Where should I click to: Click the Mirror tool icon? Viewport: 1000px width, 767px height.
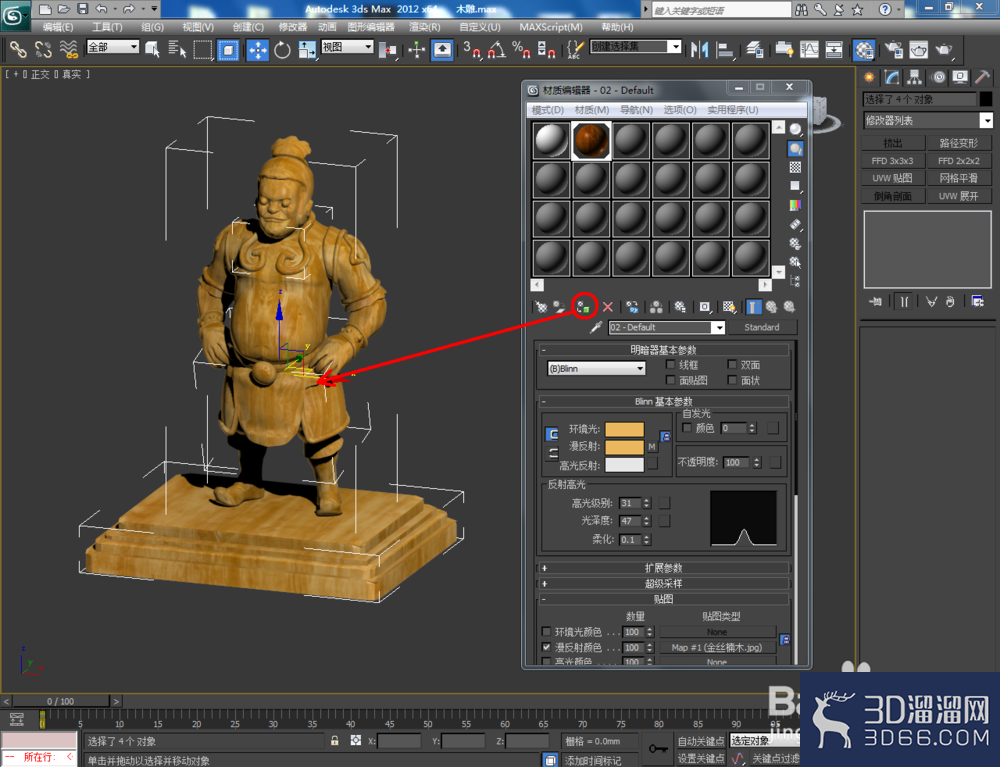pos(699,50)
